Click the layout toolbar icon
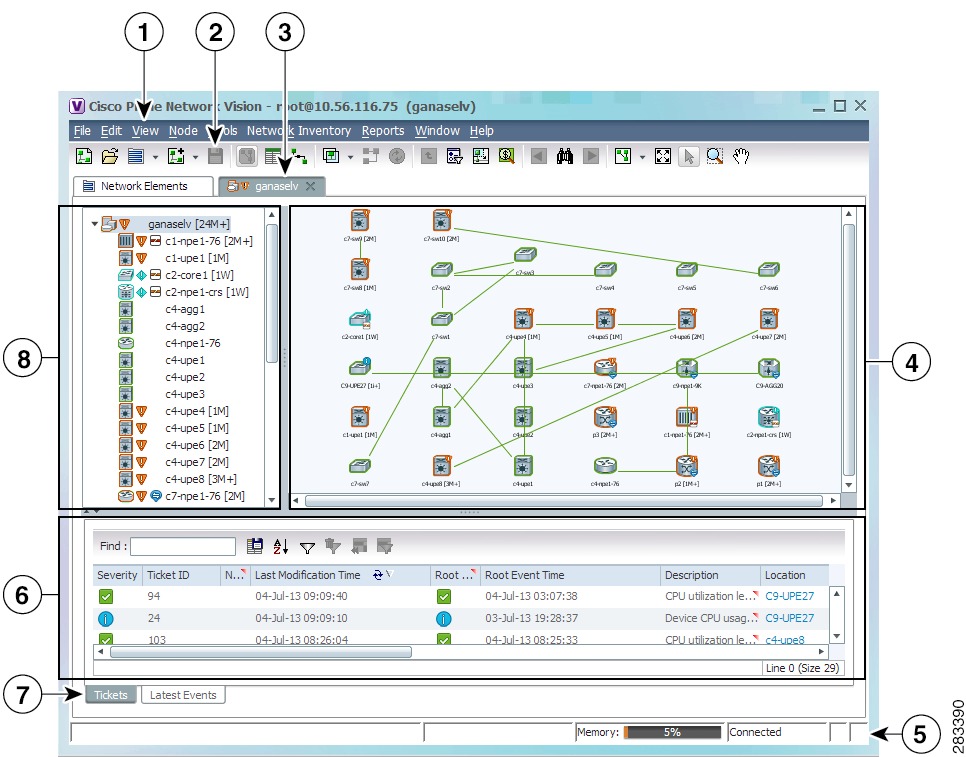This screenshot has width=966, height=757. (623, 156)
